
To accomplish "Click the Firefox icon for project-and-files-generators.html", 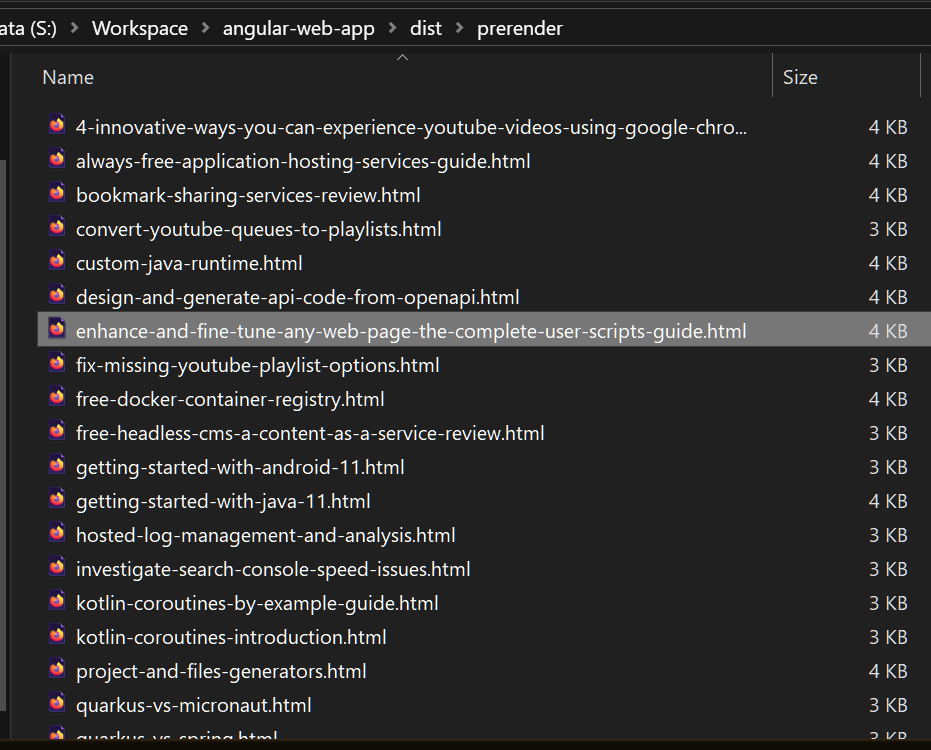I will (57, 670).
